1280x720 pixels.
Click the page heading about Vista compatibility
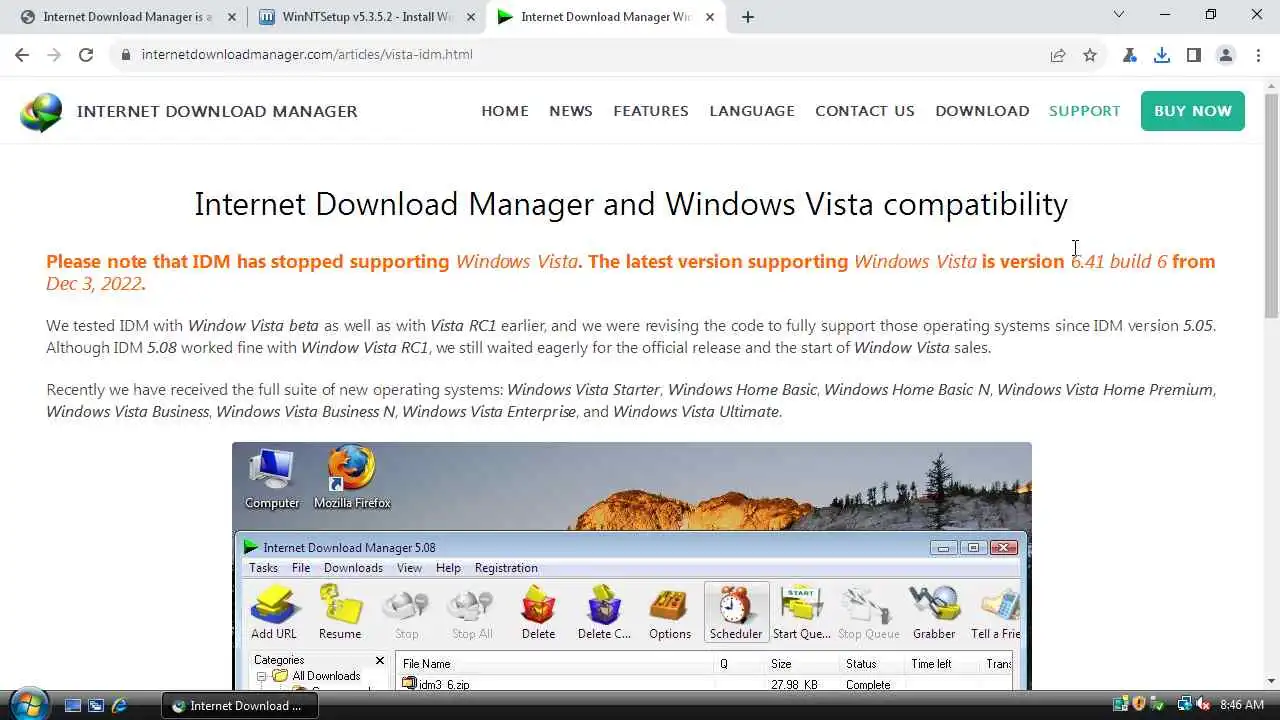631,204
